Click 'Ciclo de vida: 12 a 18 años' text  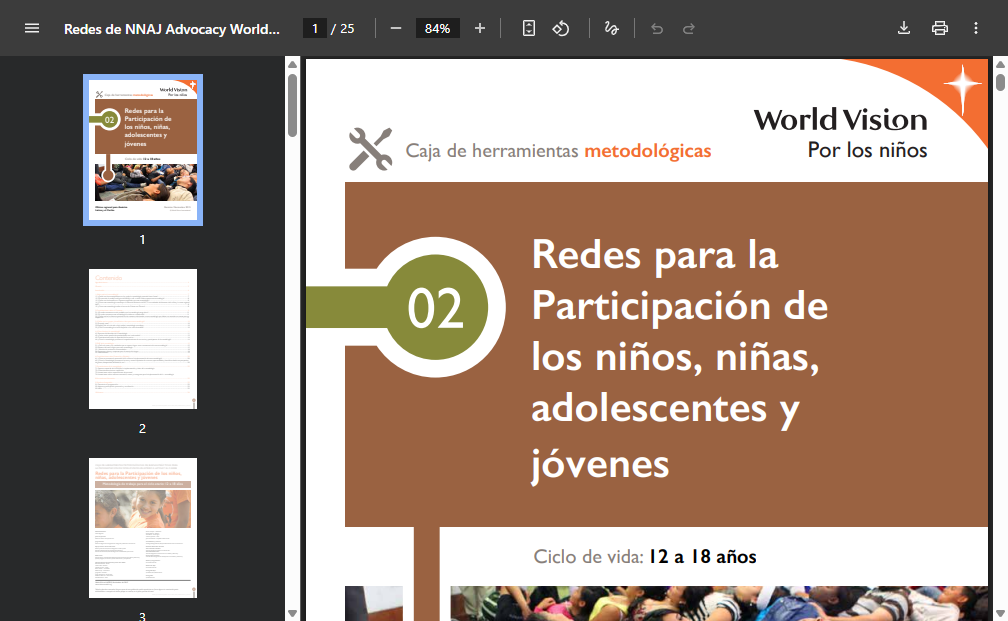[x=645, y=557]
